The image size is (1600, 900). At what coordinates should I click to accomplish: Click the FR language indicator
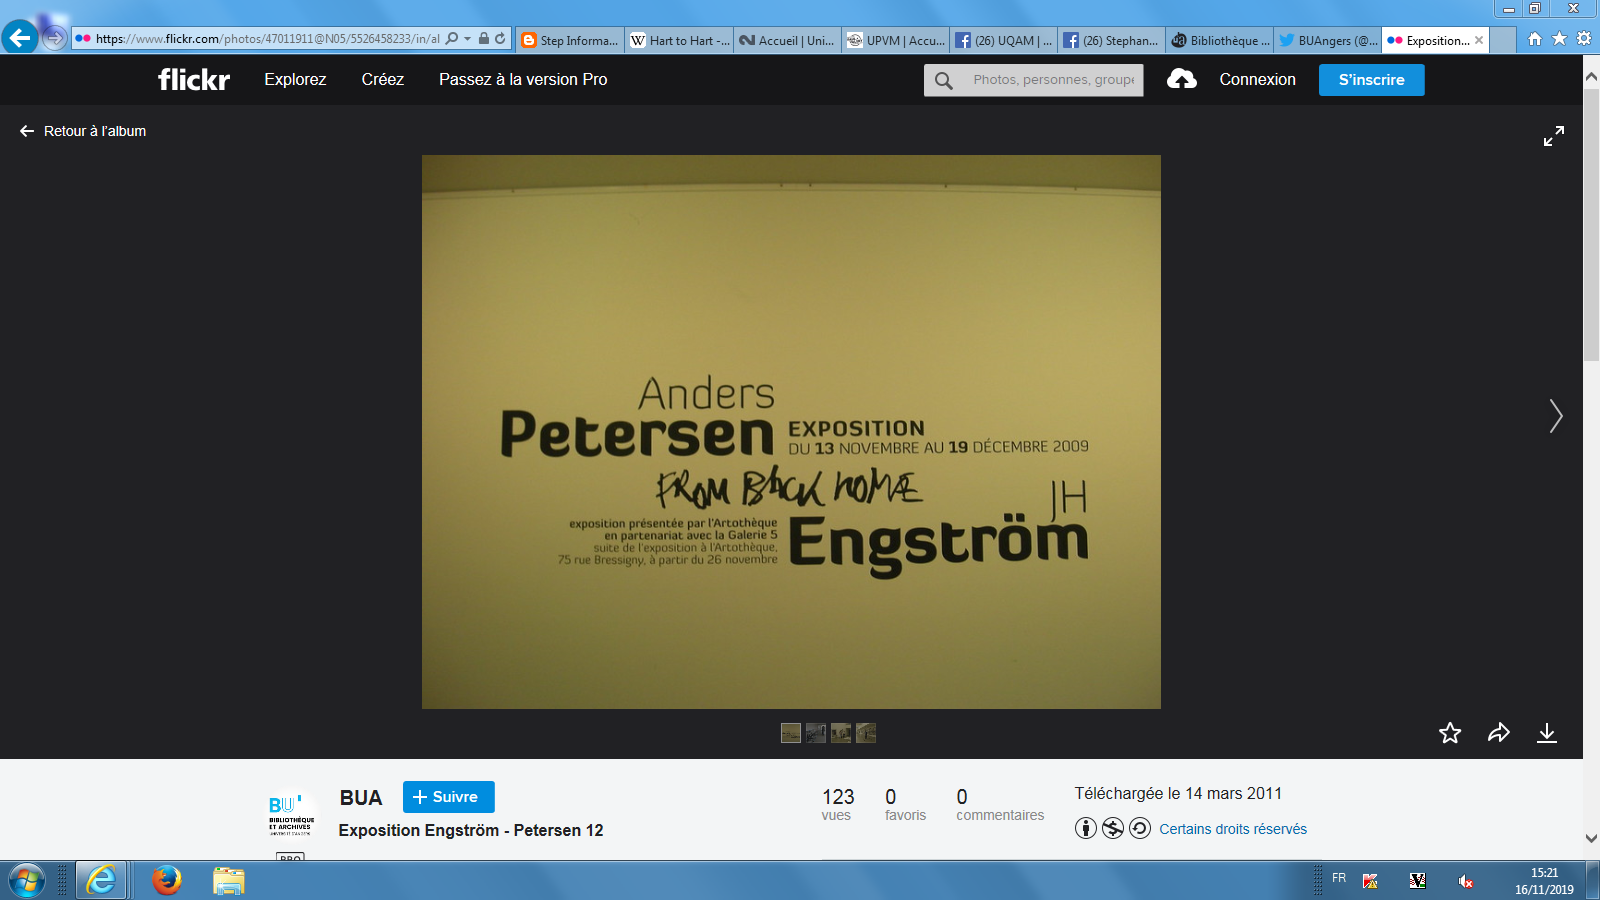coord(1339,878)
